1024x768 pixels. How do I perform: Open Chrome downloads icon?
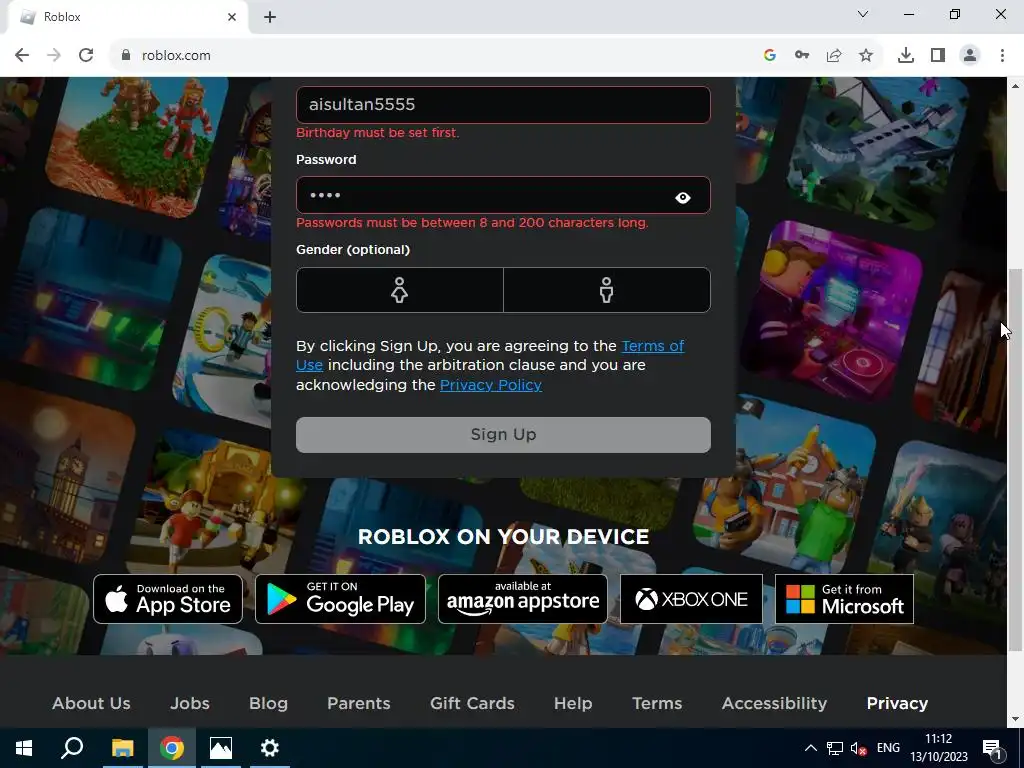[906, 56]
